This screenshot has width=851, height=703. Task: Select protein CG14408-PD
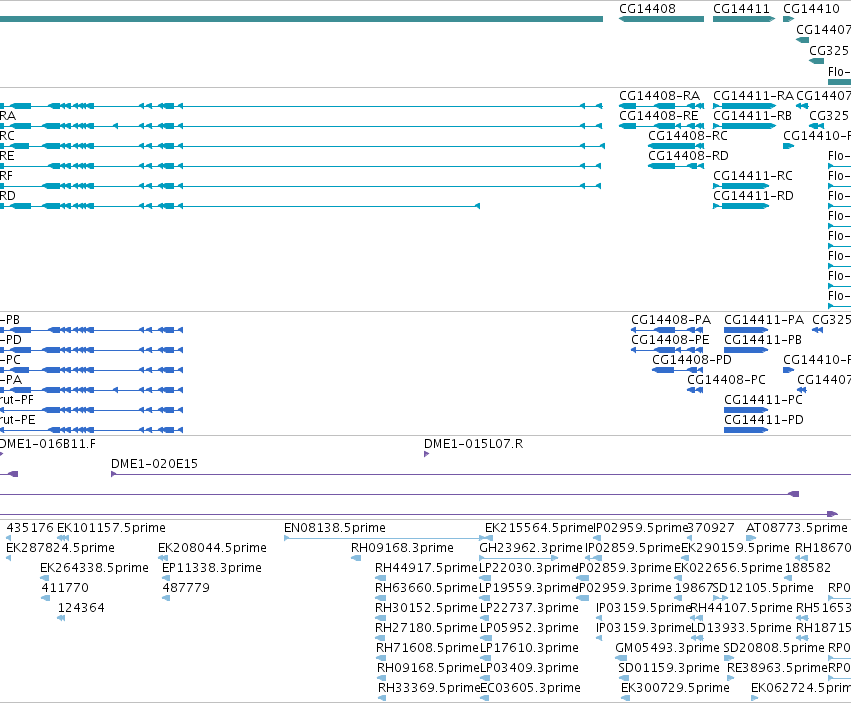pos(677,370)
